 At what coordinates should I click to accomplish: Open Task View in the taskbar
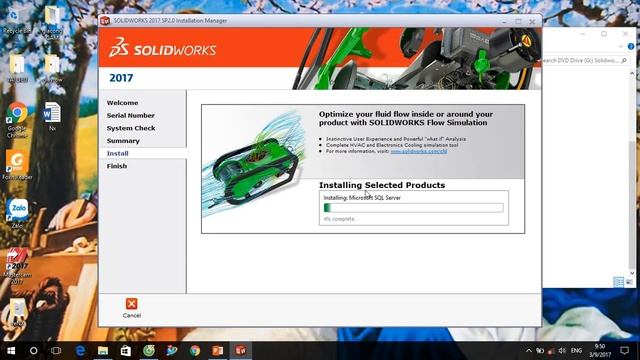coord(56,351)
